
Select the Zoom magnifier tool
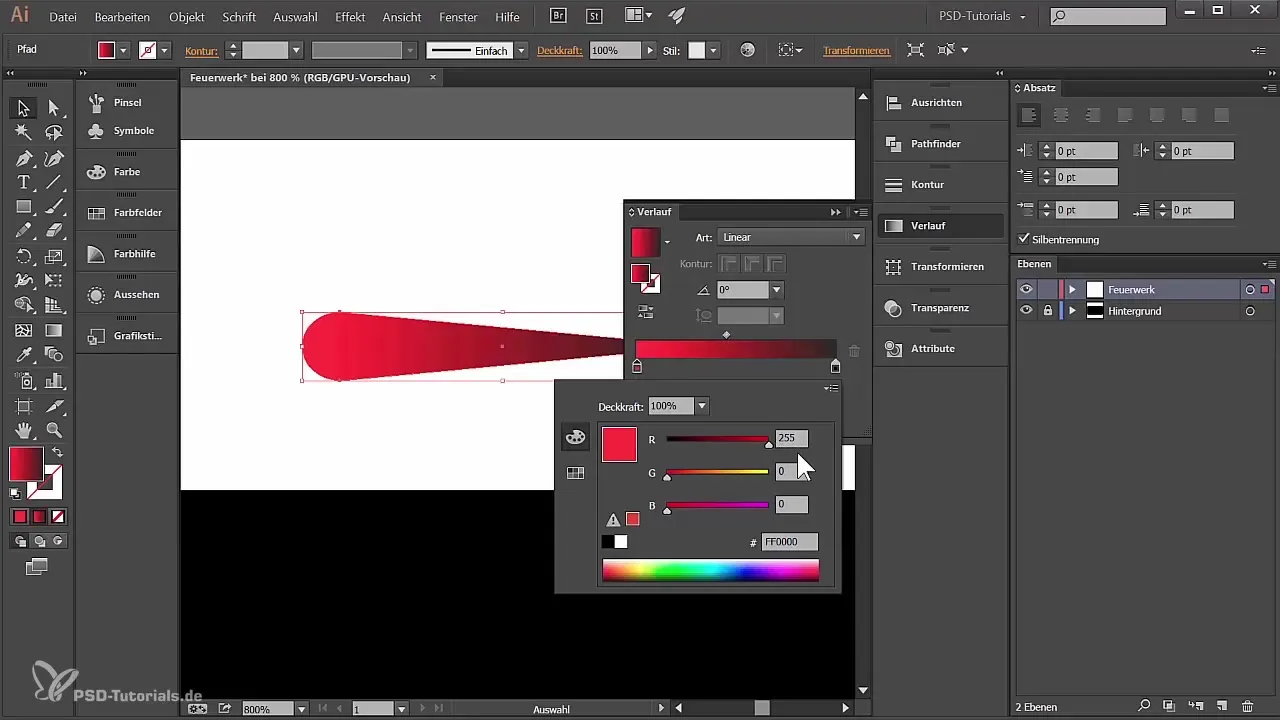click(54, 430)
